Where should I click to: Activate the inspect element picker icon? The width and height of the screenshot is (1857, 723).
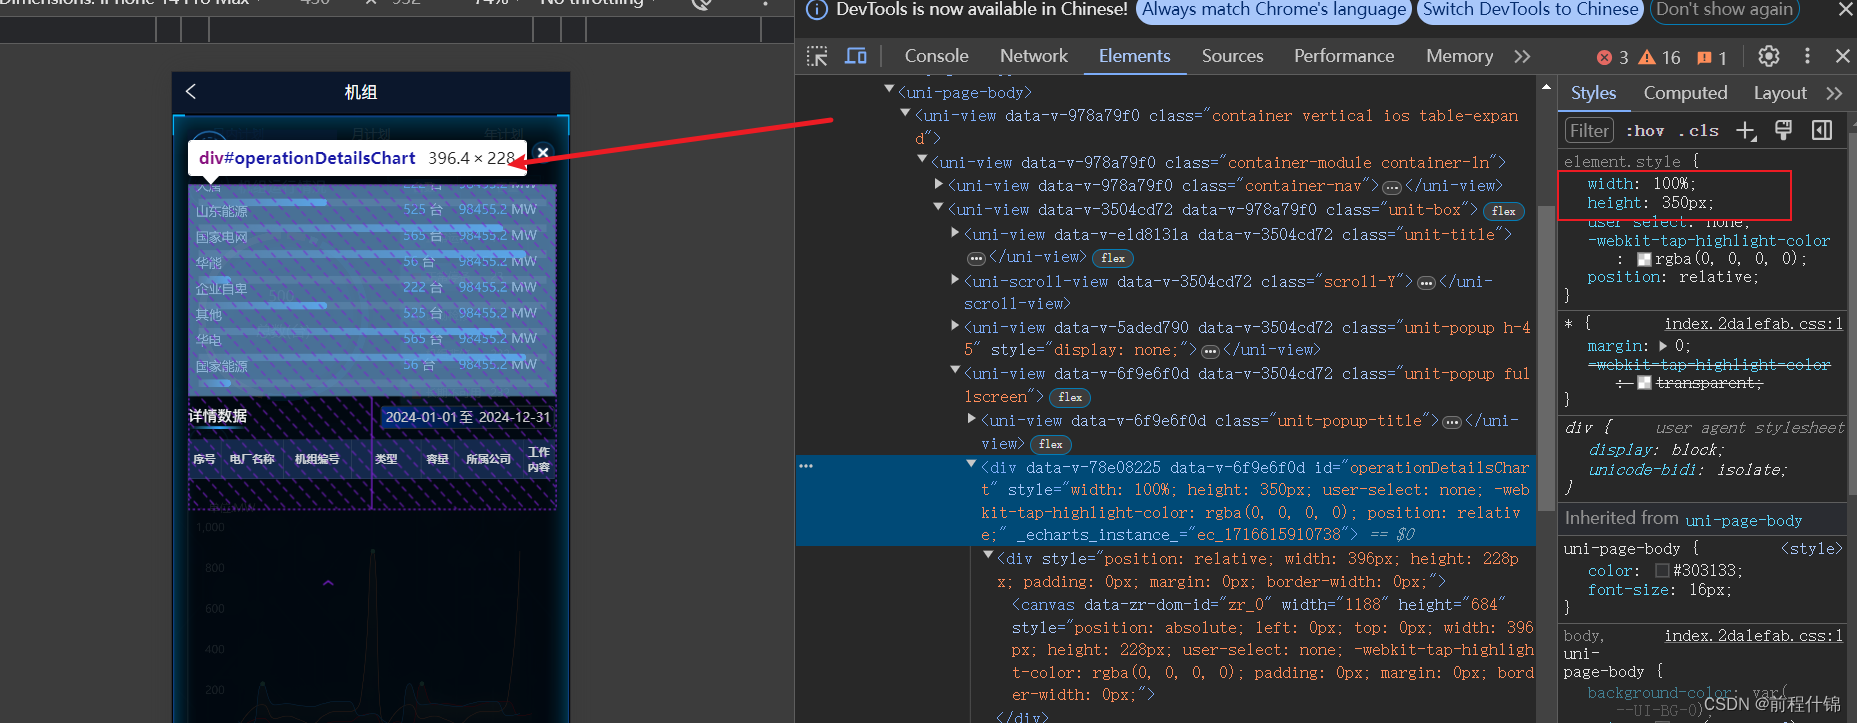(x=817, y=56)
